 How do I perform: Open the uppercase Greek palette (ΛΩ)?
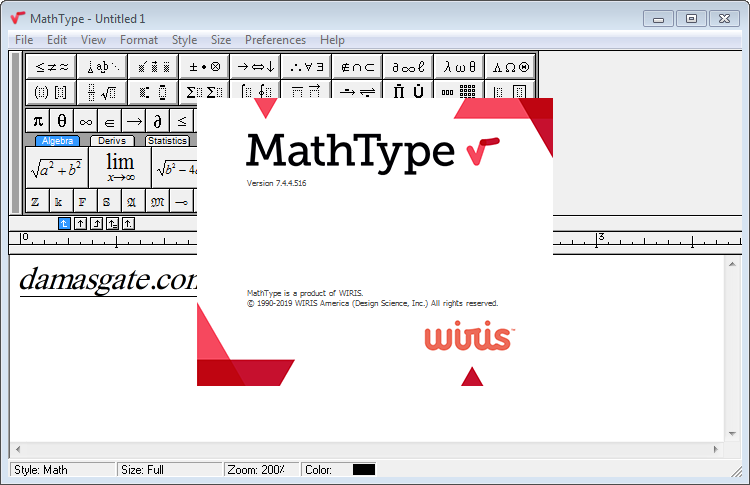tap(510, 66)
